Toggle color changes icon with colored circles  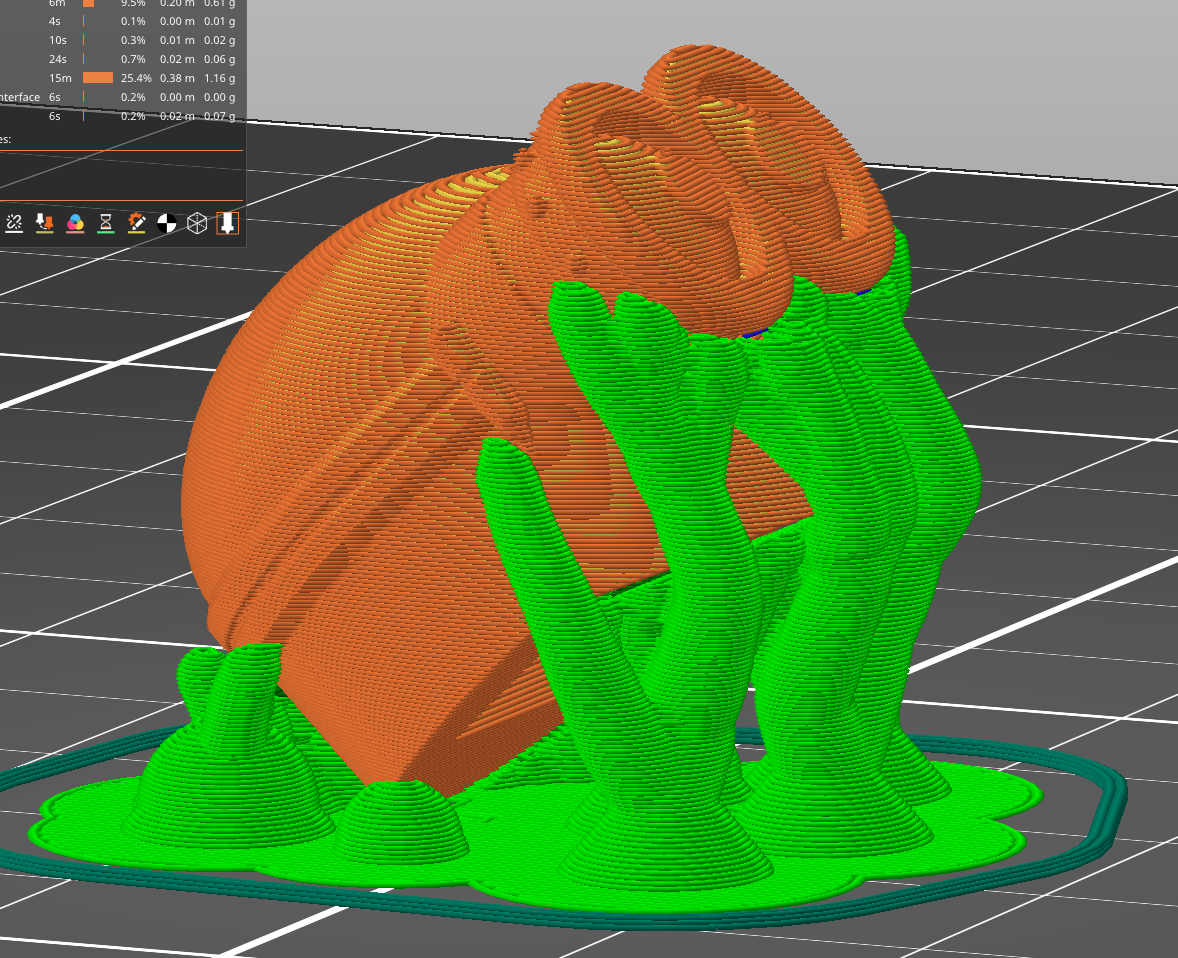75,222
